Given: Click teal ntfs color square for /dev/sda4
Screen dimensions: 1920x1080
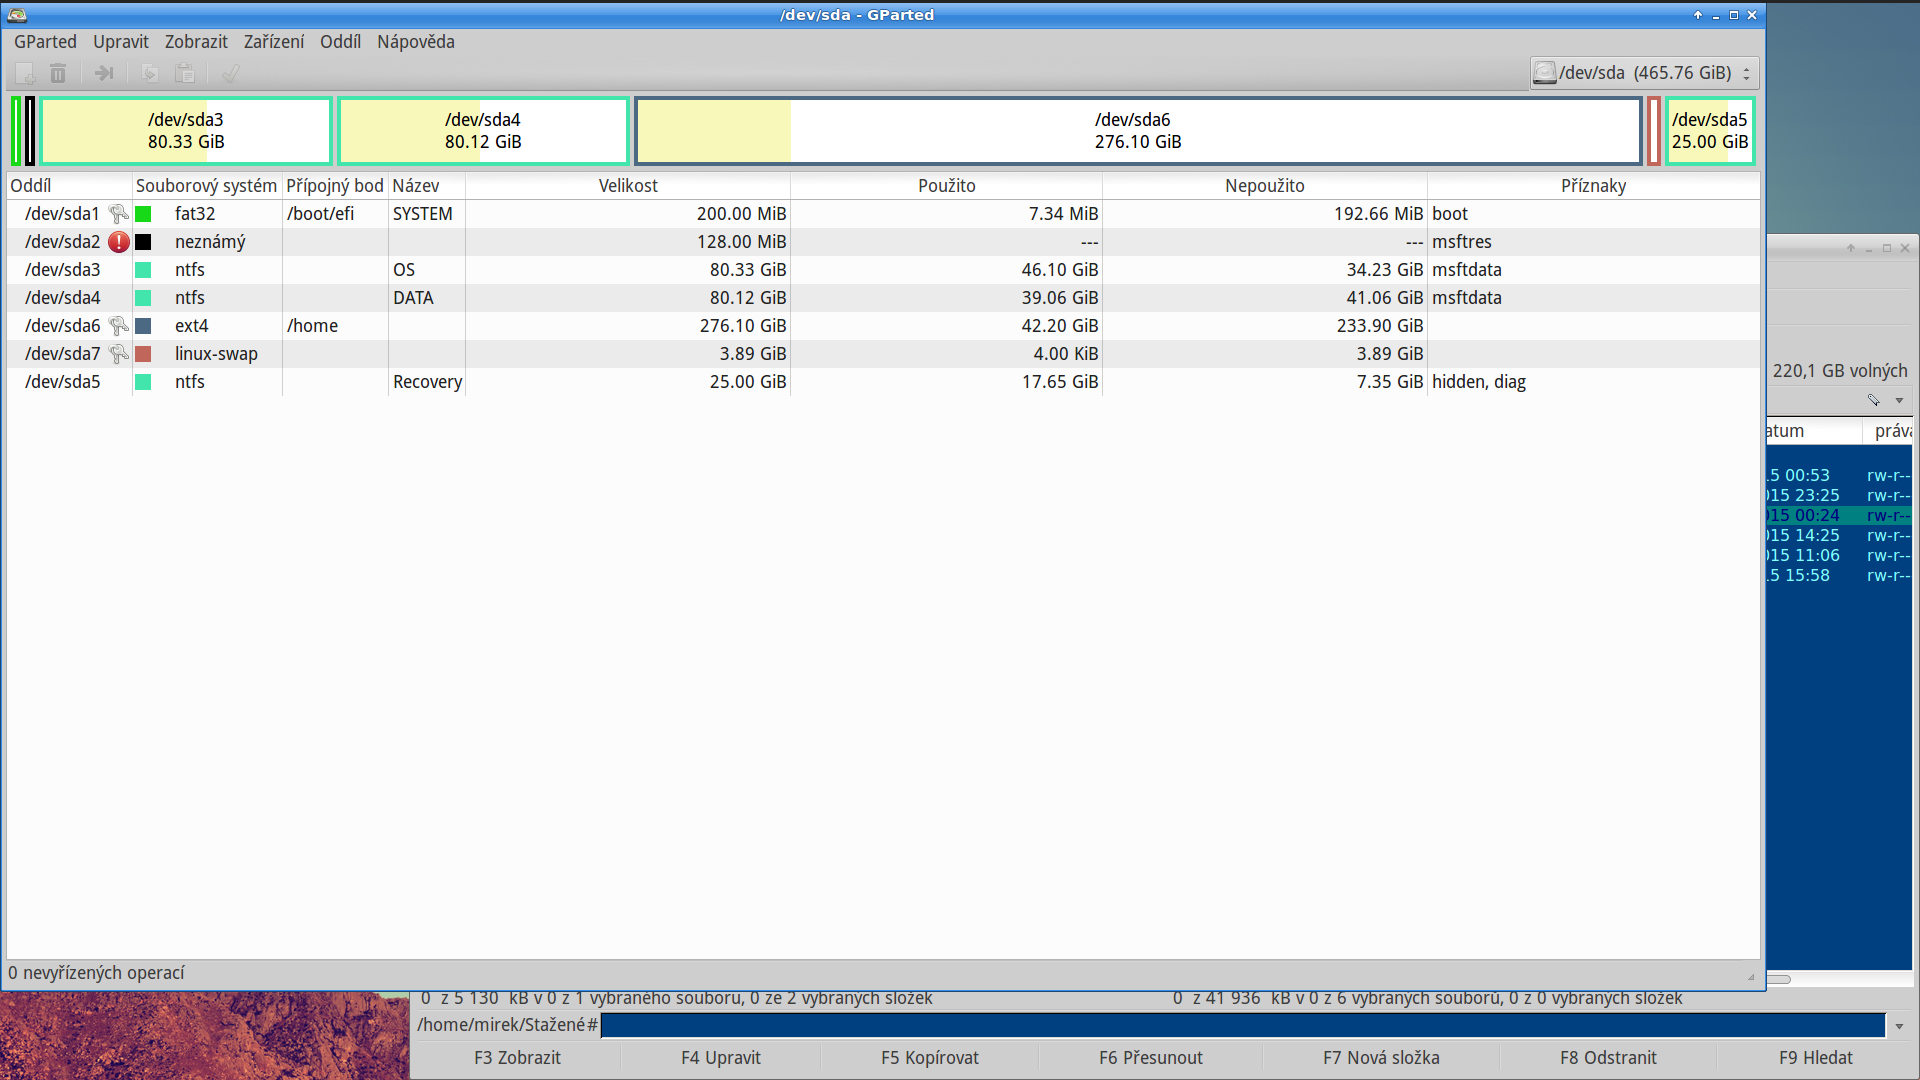Looking at the screenshot, I should pyautogui.click(x=143, y=298).
